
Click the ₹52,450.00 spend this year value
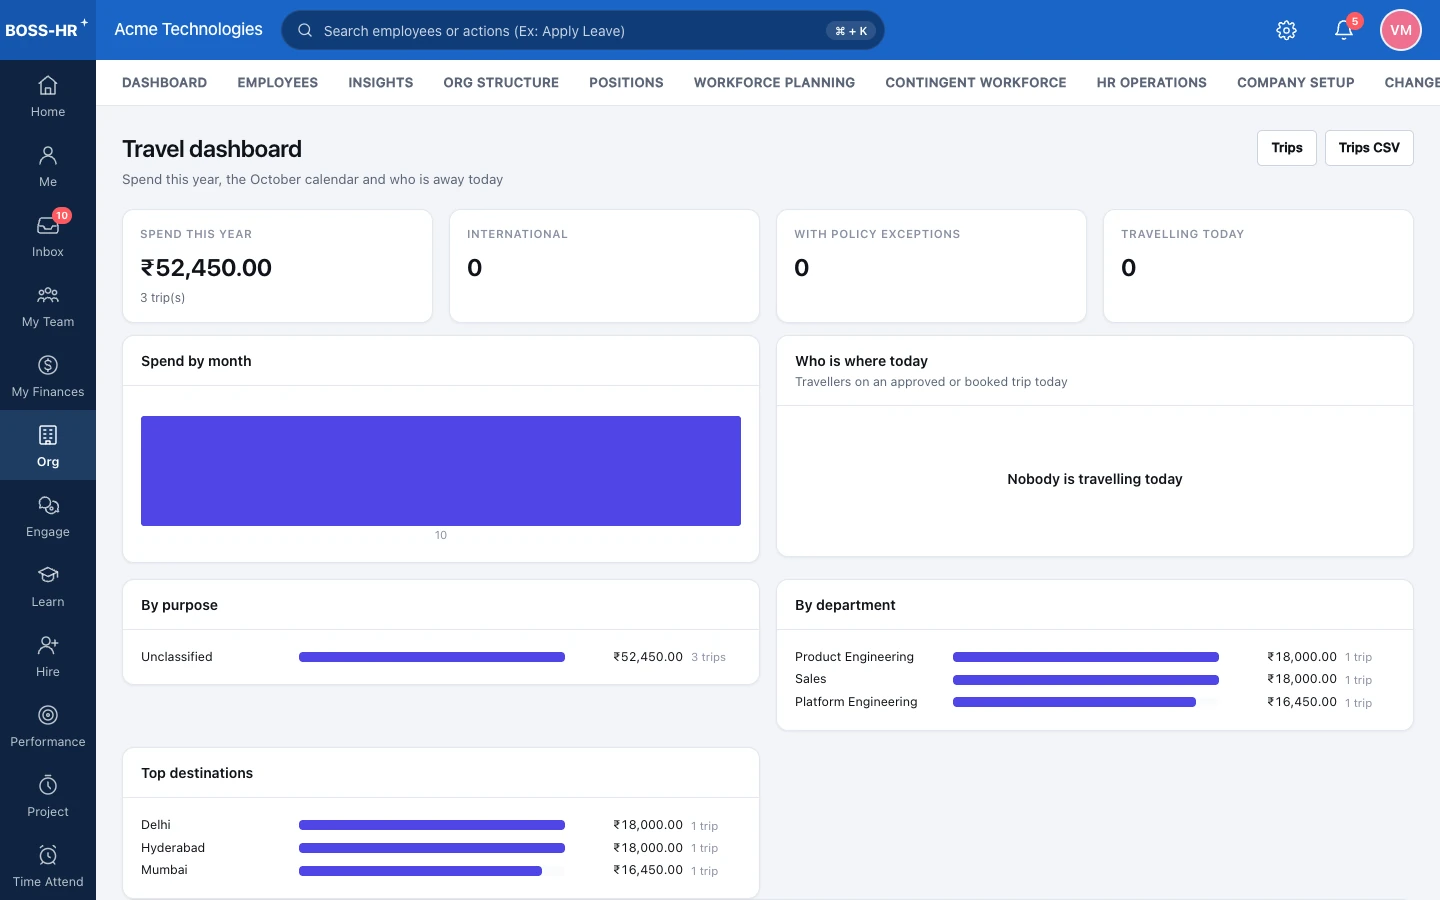click(206, 268)
